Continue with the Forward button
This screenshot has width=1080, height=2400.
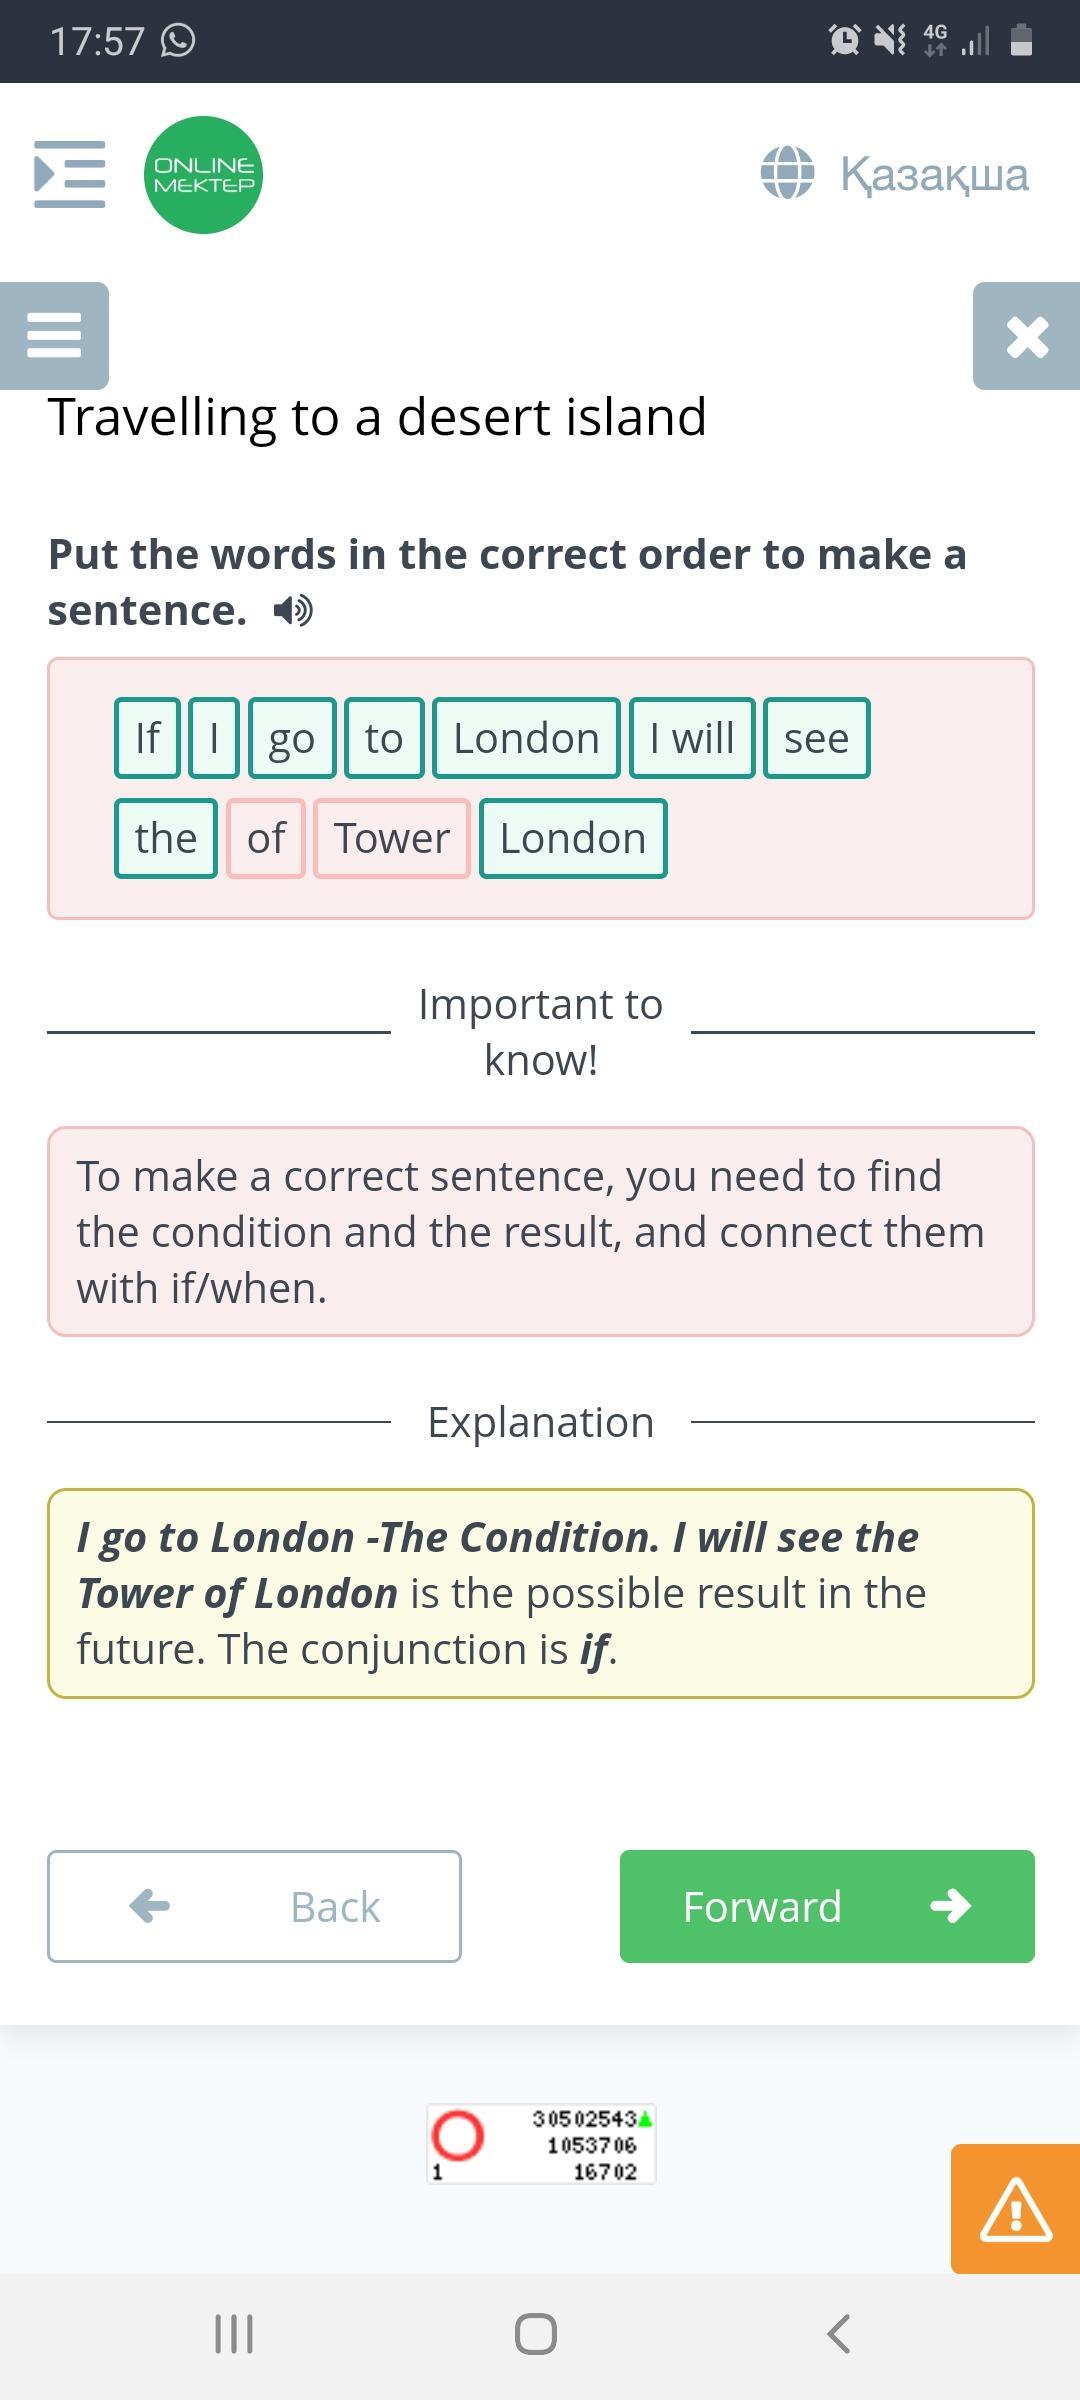pyautogui.click(x=827, y=1906)
